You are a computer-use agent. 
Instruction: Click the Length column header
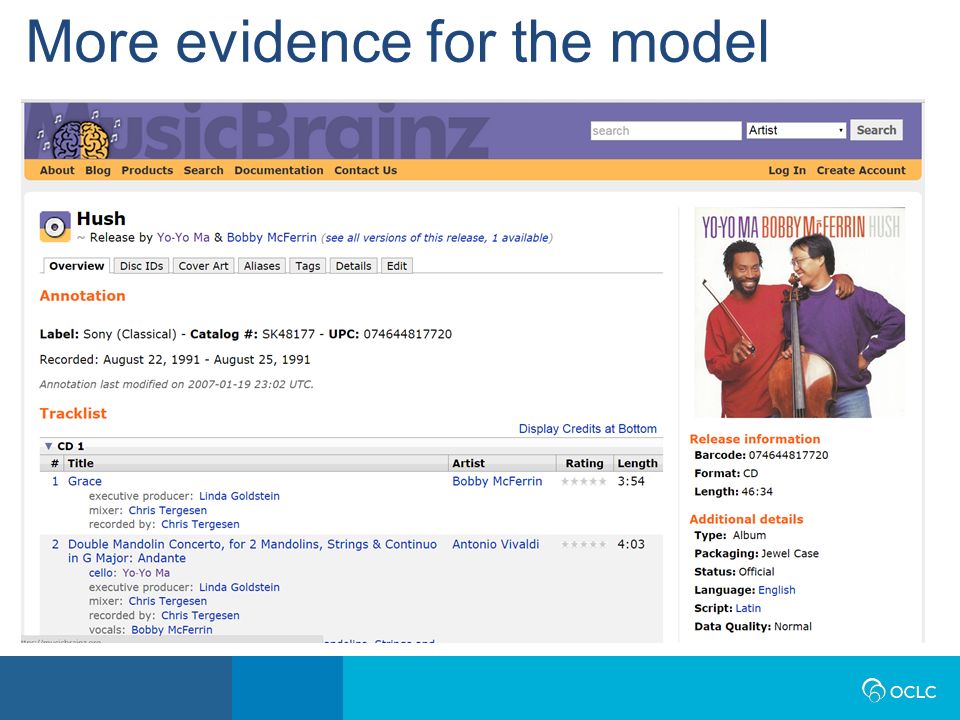point(637,463)
